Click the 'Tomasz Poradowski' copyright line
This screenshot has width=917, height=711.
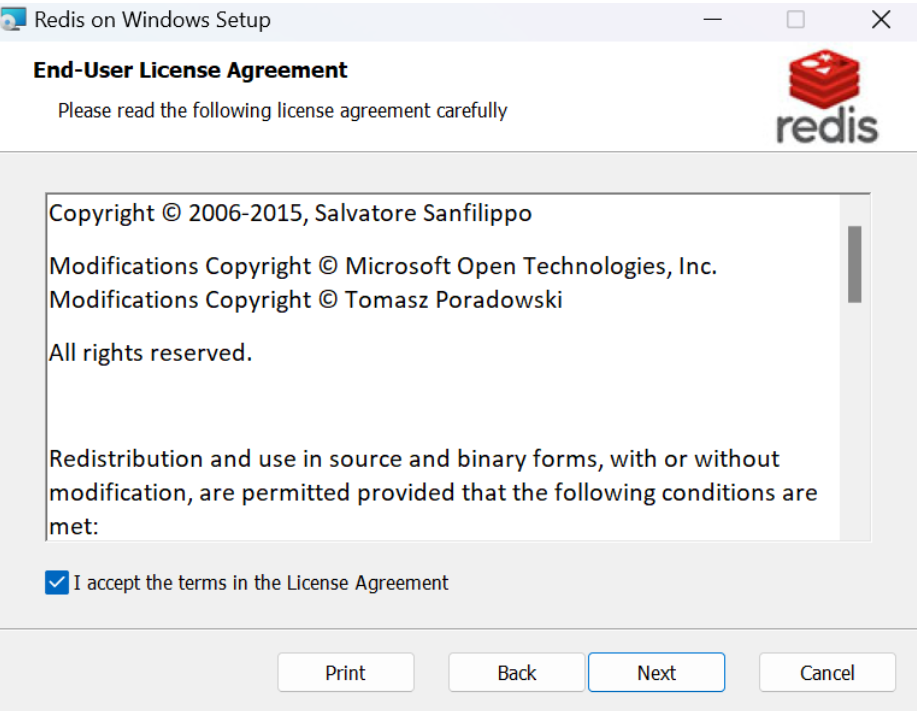click(306, 300)
